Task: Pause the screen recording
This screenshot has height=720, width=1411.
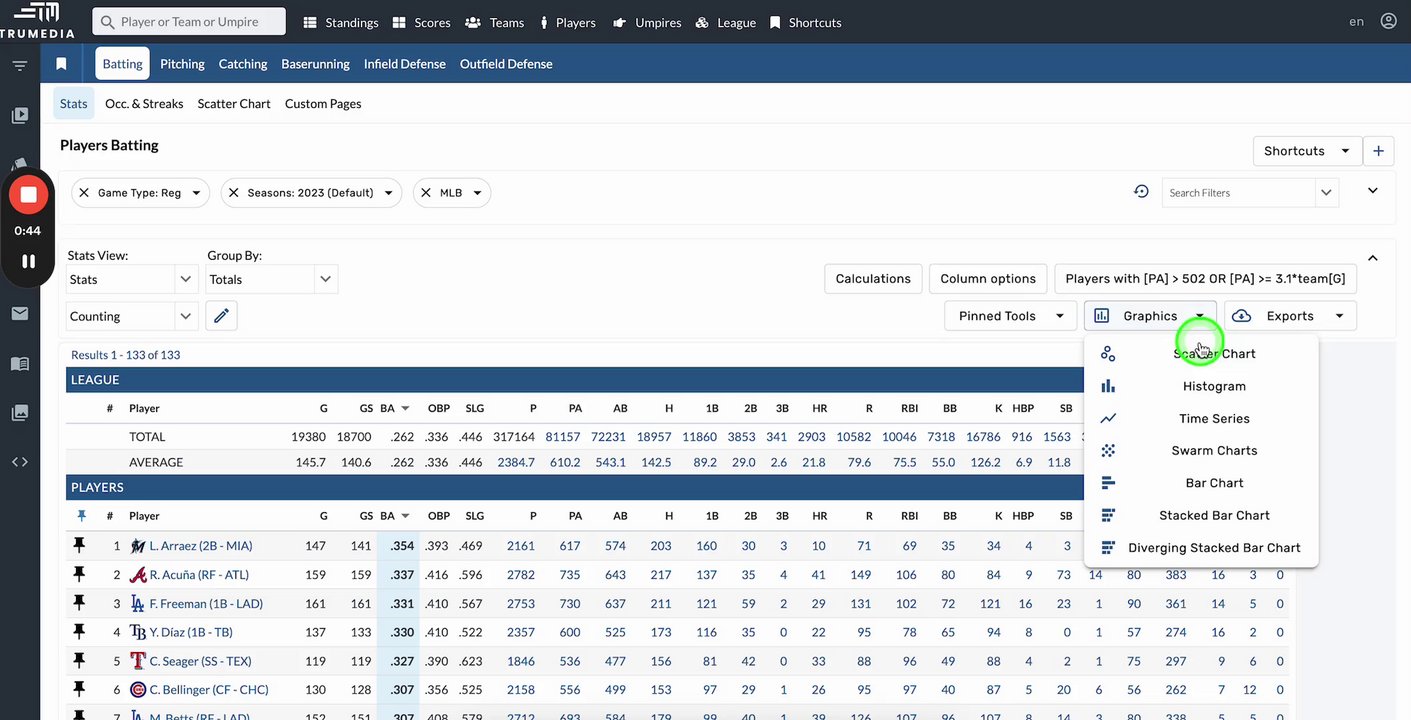Action: point(28,261)
